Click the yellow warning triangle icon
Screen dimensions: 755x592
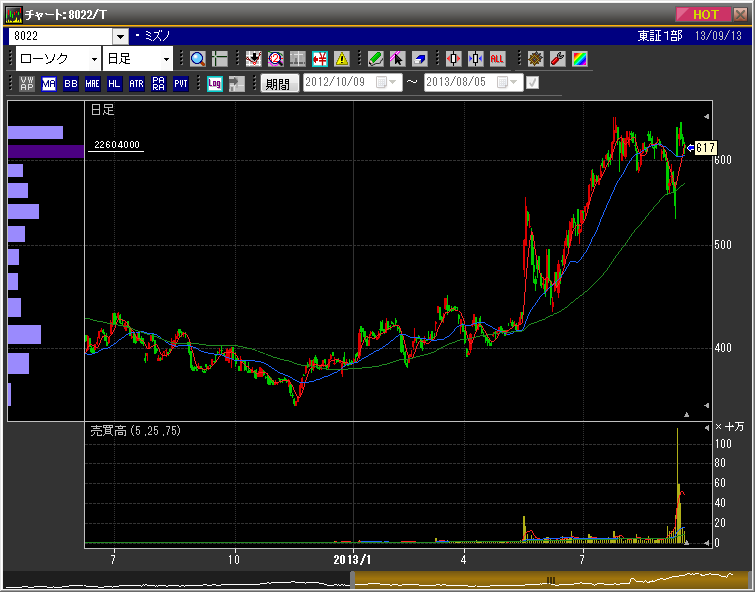[x=342, y=59]
